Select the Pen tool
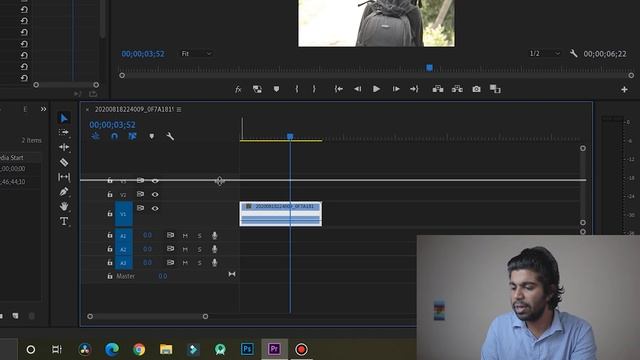The image size is (640, 360). [x=64, y=191]
